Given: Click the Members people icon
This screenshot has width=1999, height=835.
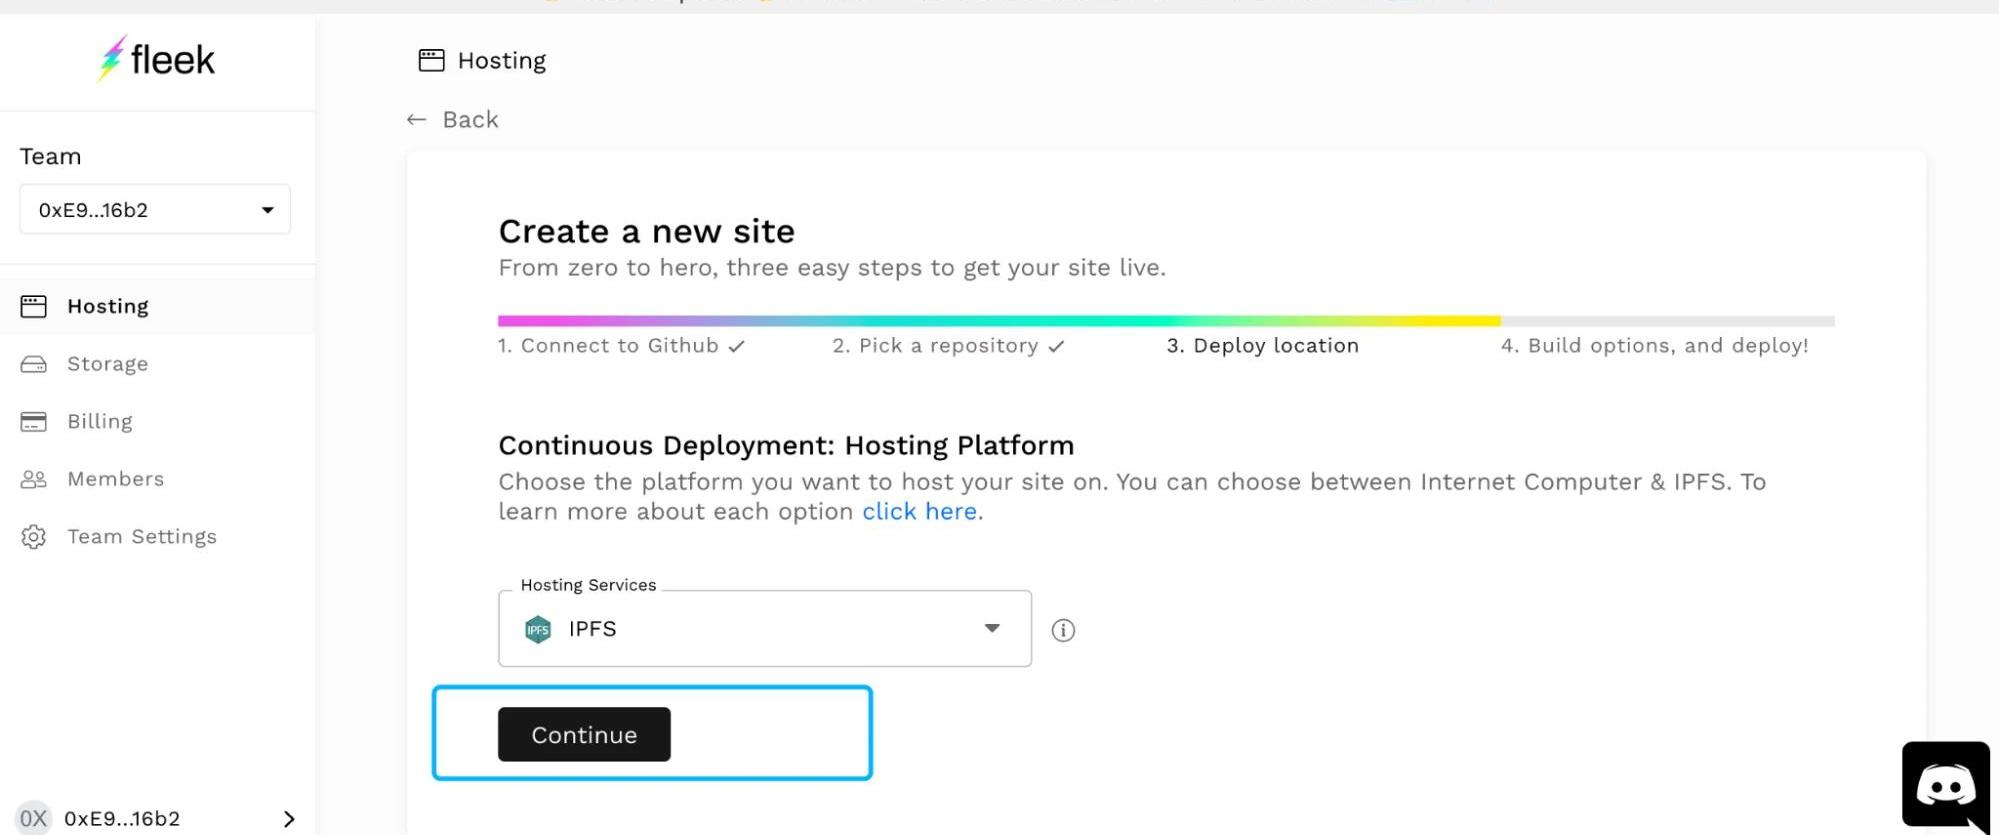Looking at the screenshot, I should pos(33,479).
